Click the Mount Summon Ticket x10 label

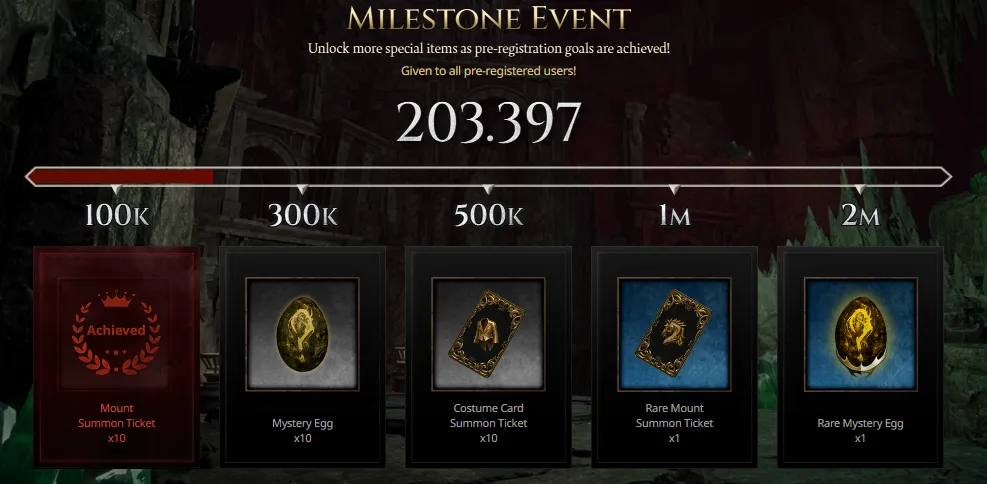pos(116,423)
